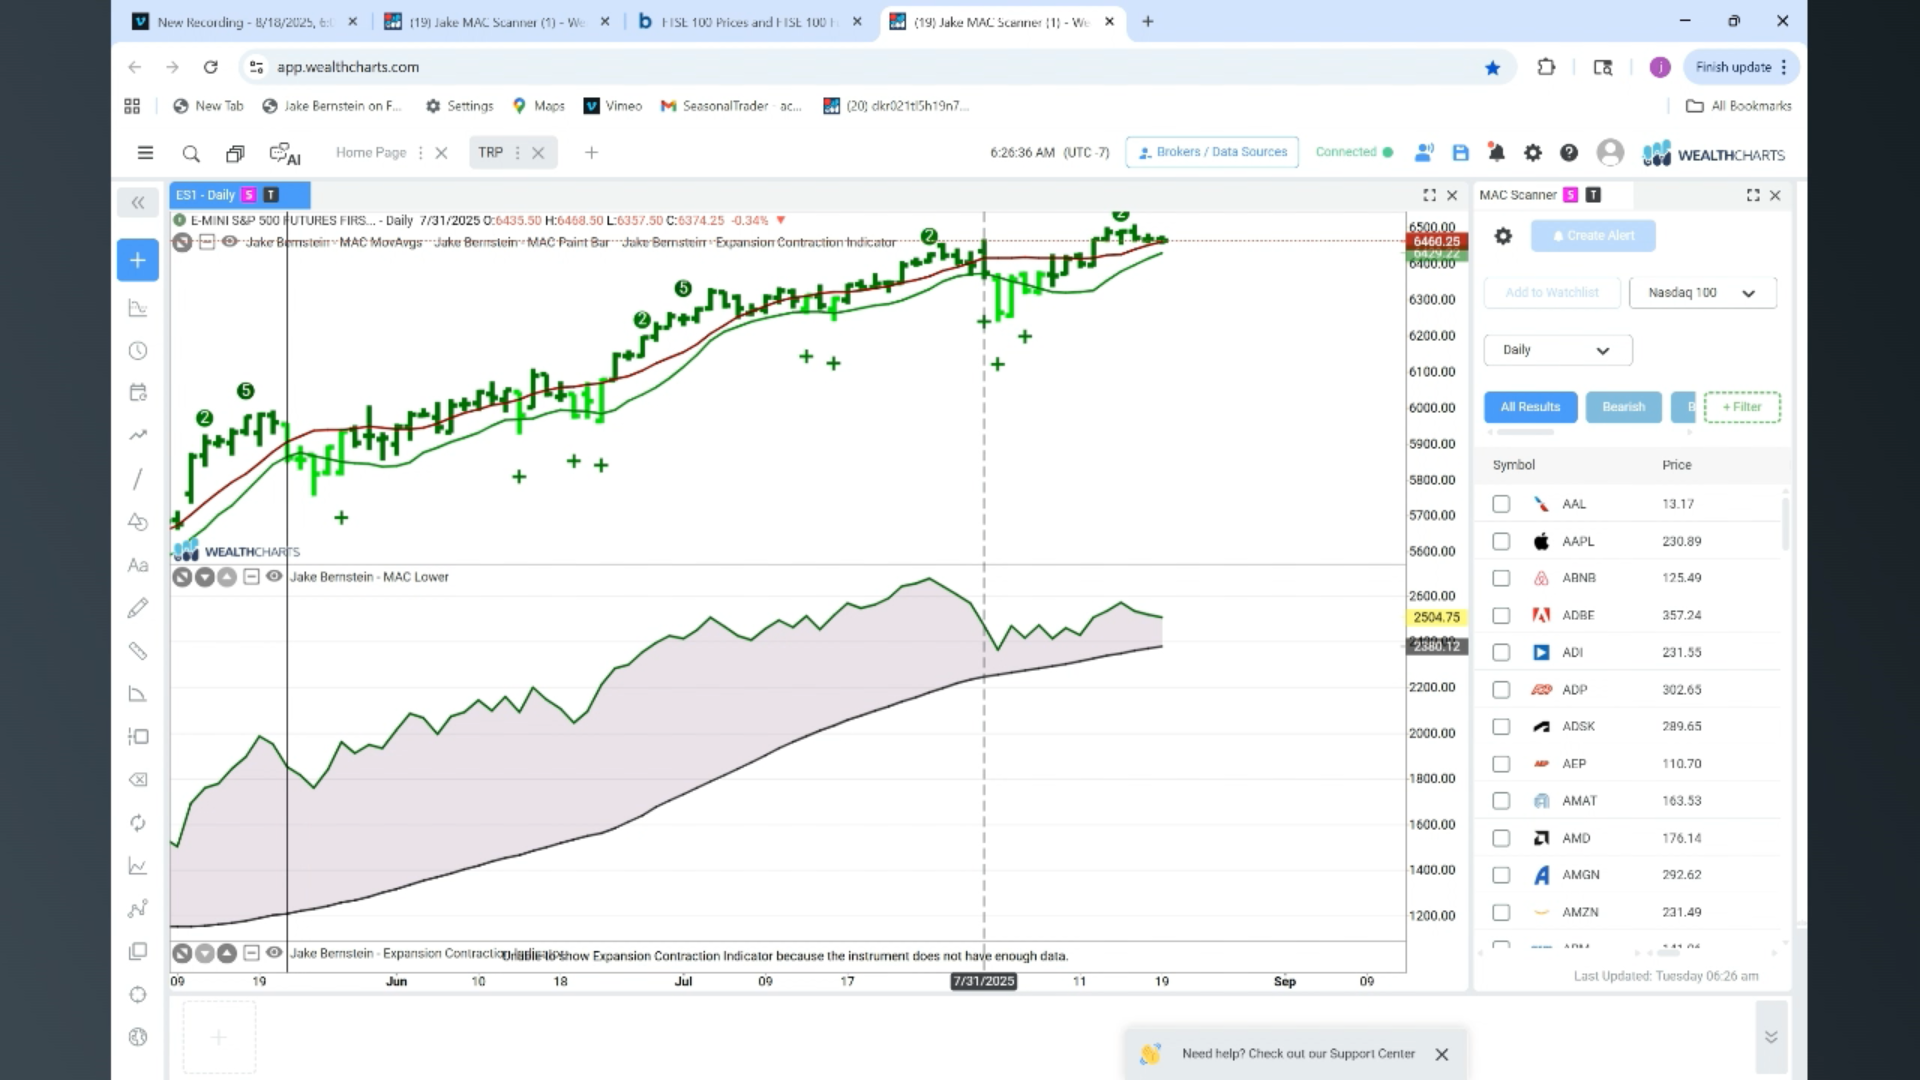Screen dimensions: 1920x1080
Task: Switch to FTSE 100 Prices browser tab
Action: [x=750, y=22]
